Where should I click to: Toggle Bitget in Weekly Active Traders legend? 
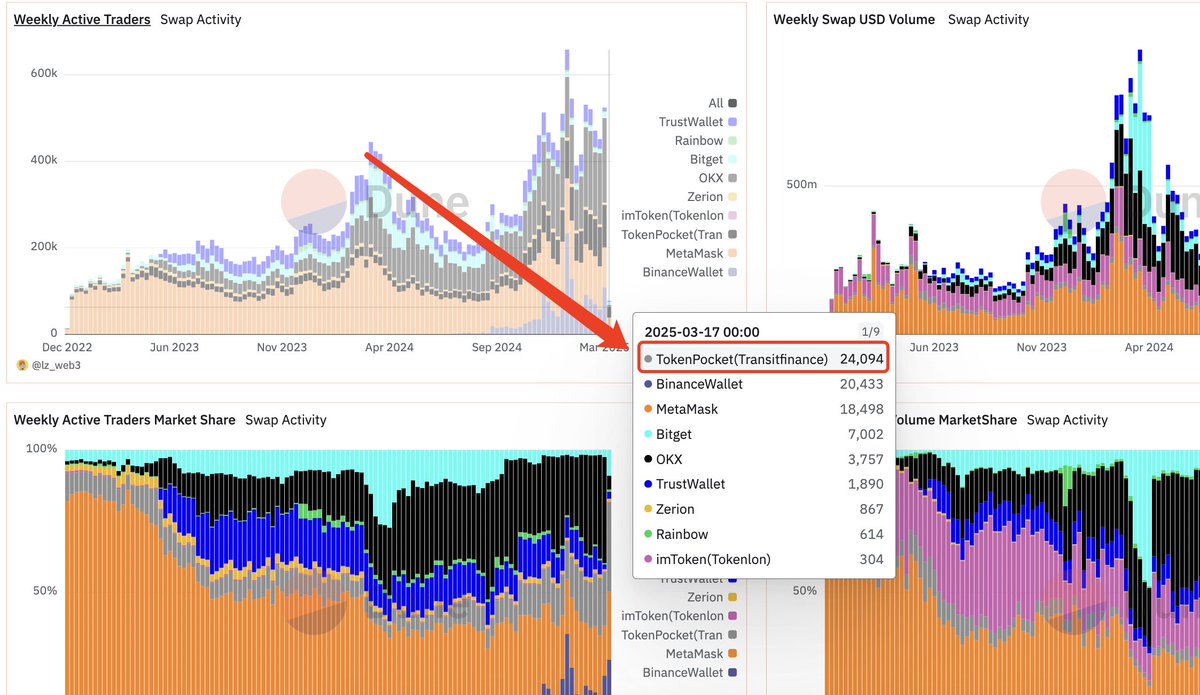click(711, 160)
